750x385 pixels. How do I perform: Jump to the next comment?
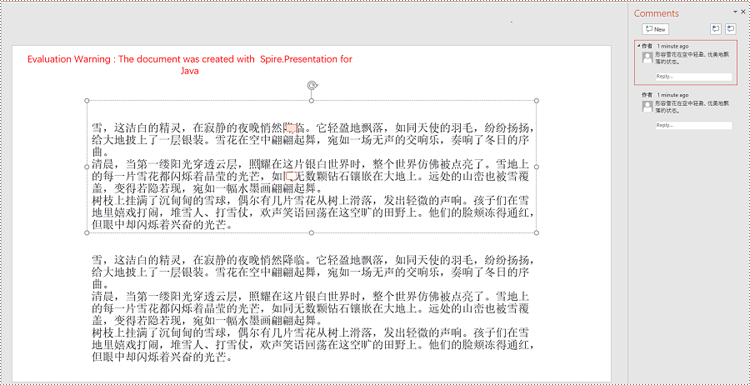click(x=730, y=29)
